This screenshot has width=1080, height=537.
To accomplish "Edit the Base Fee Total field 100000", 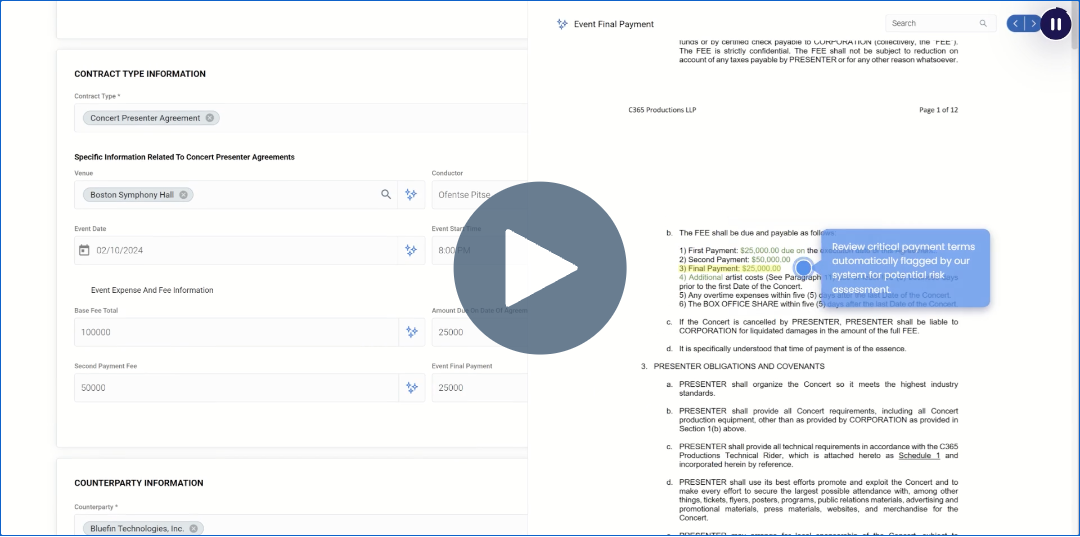I will 236,332.
